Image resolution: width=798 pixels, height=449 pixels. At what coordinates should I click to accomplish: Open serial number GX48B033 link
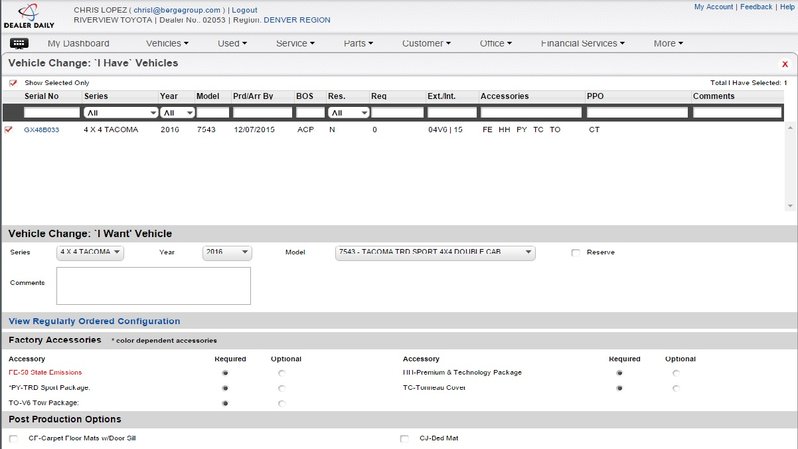tap(41, 130)
